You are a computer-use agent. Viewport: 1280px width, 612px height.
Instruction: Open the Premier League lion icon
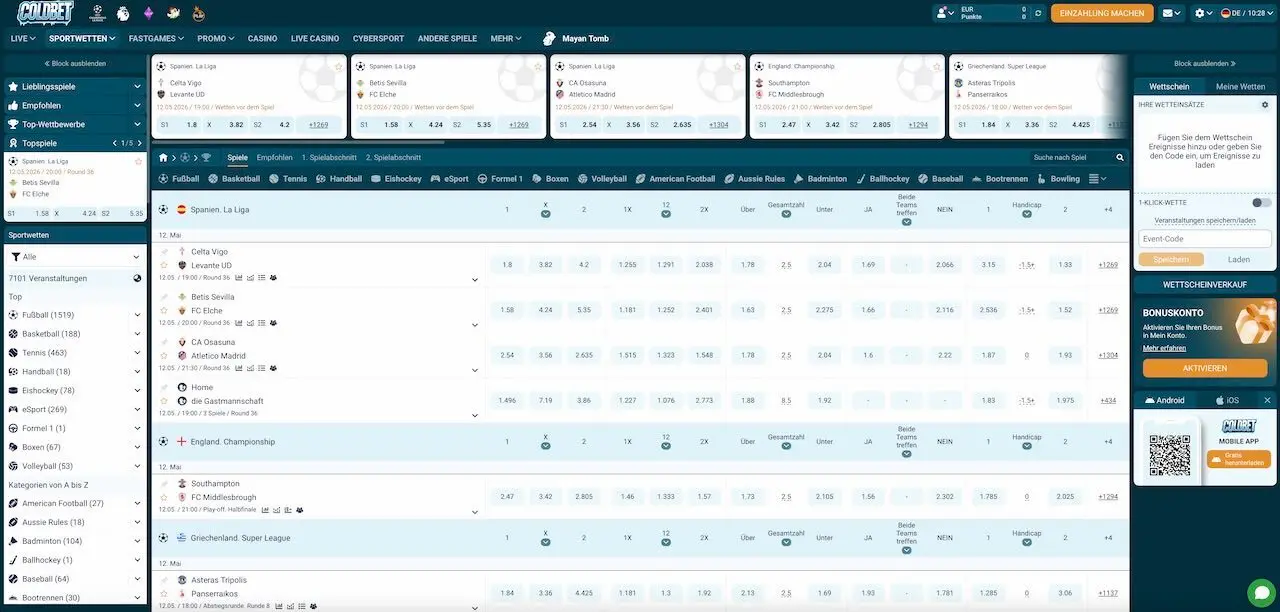click(x=123, y=13)
